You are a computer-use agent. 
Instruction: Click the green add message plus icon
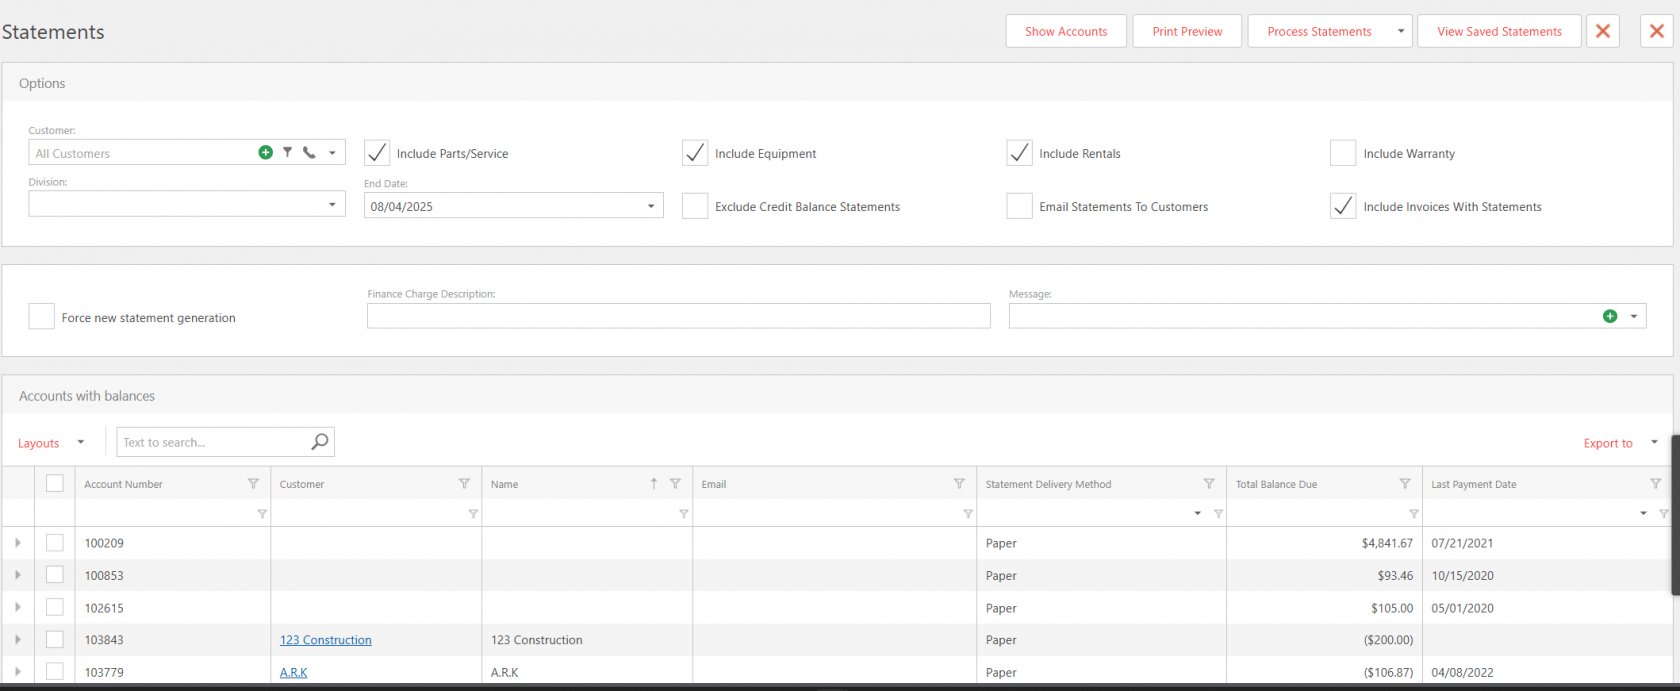1610,316
